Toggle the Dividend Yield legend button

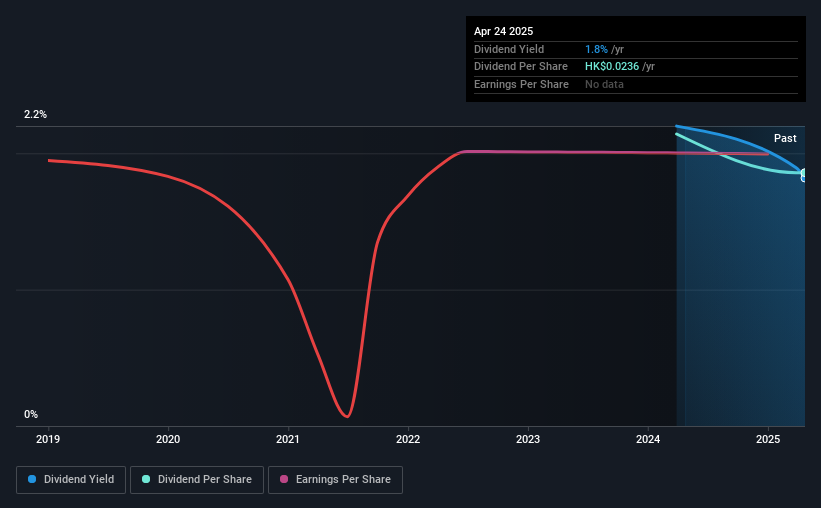click(x=71, y=480)
